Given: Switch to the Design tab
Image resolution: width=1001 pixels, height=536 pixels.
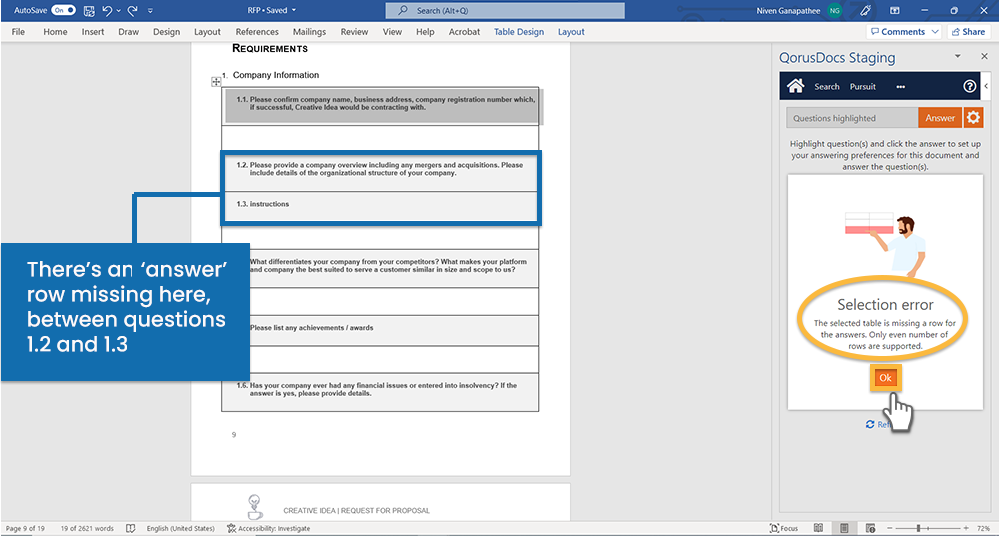Looking at the screenshot, I should click(167, 32).
